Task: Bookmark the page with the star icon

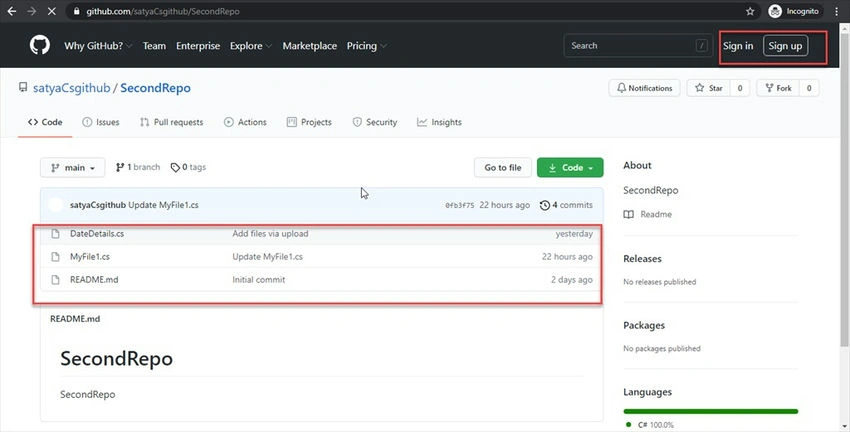Action: (x=750, y=11)
